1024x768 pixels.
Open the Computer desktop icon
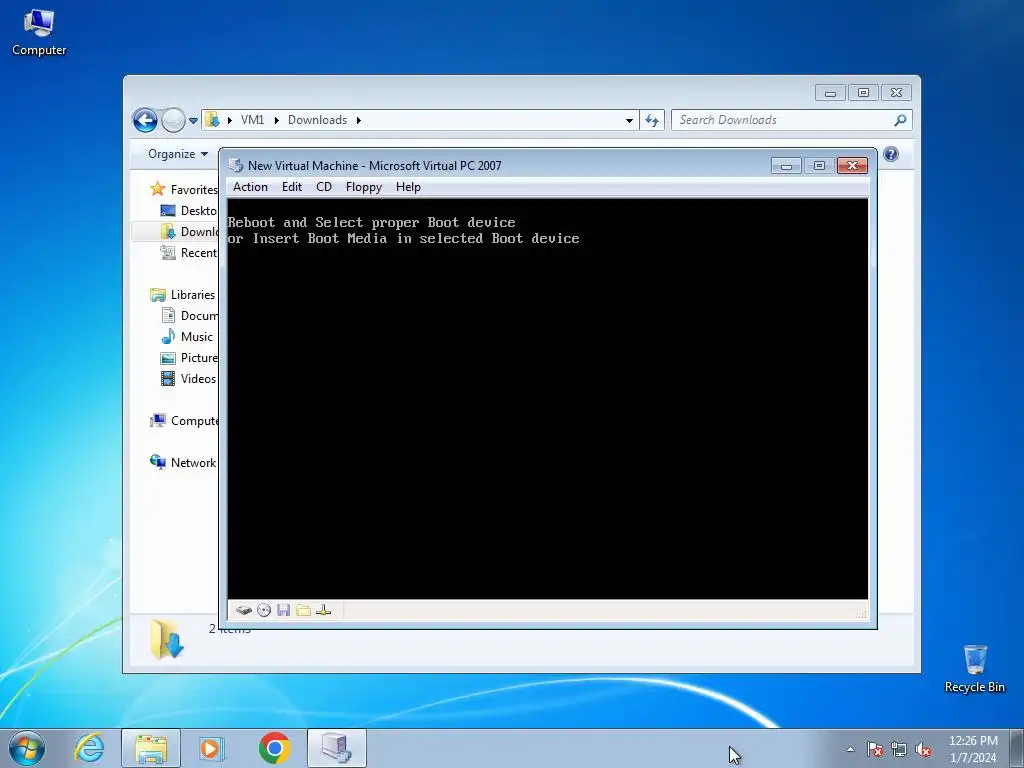click(x=39, y=33)
